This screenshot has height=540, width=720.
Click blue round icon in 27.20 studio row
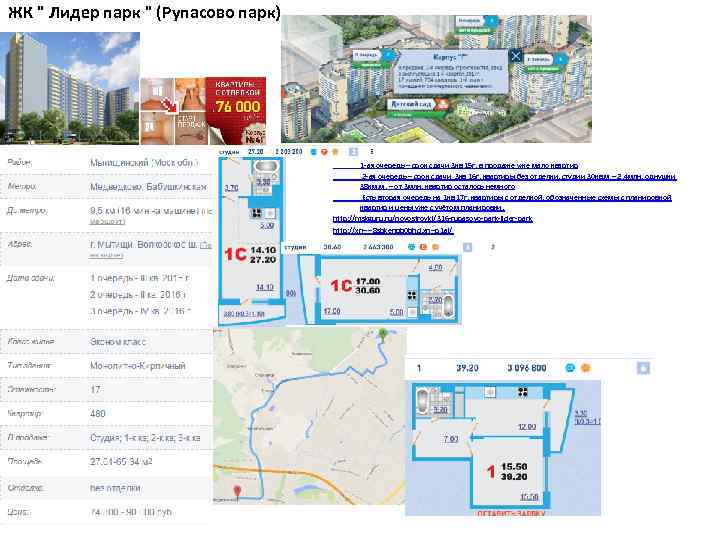click(x=314, y=152)
